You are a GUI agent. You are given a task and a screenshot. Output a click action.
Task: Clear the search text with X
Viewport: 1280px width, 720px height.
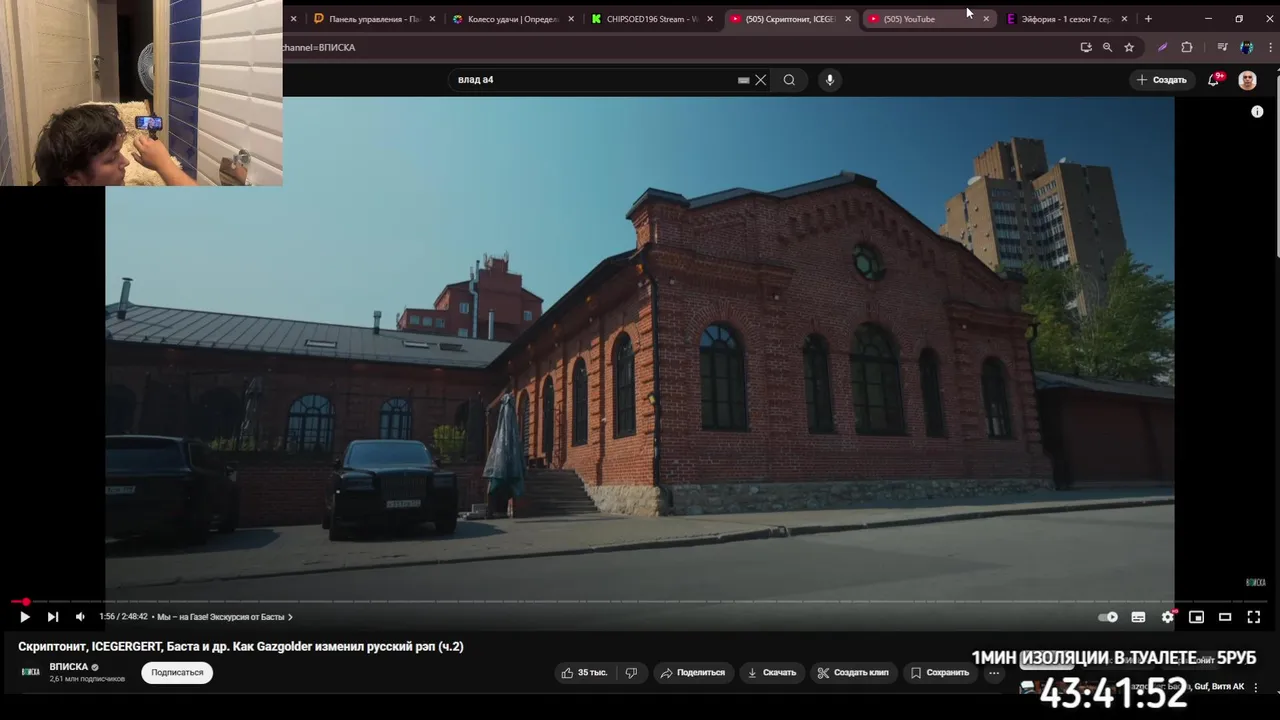click(x=761, y=80)
